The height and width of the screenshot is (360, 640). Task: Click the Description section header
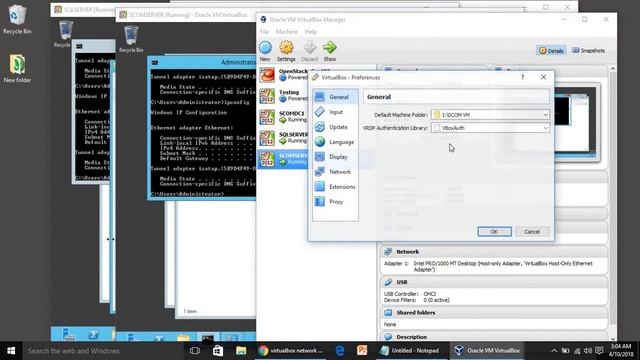pyautogui.click(x=494, y=337)
